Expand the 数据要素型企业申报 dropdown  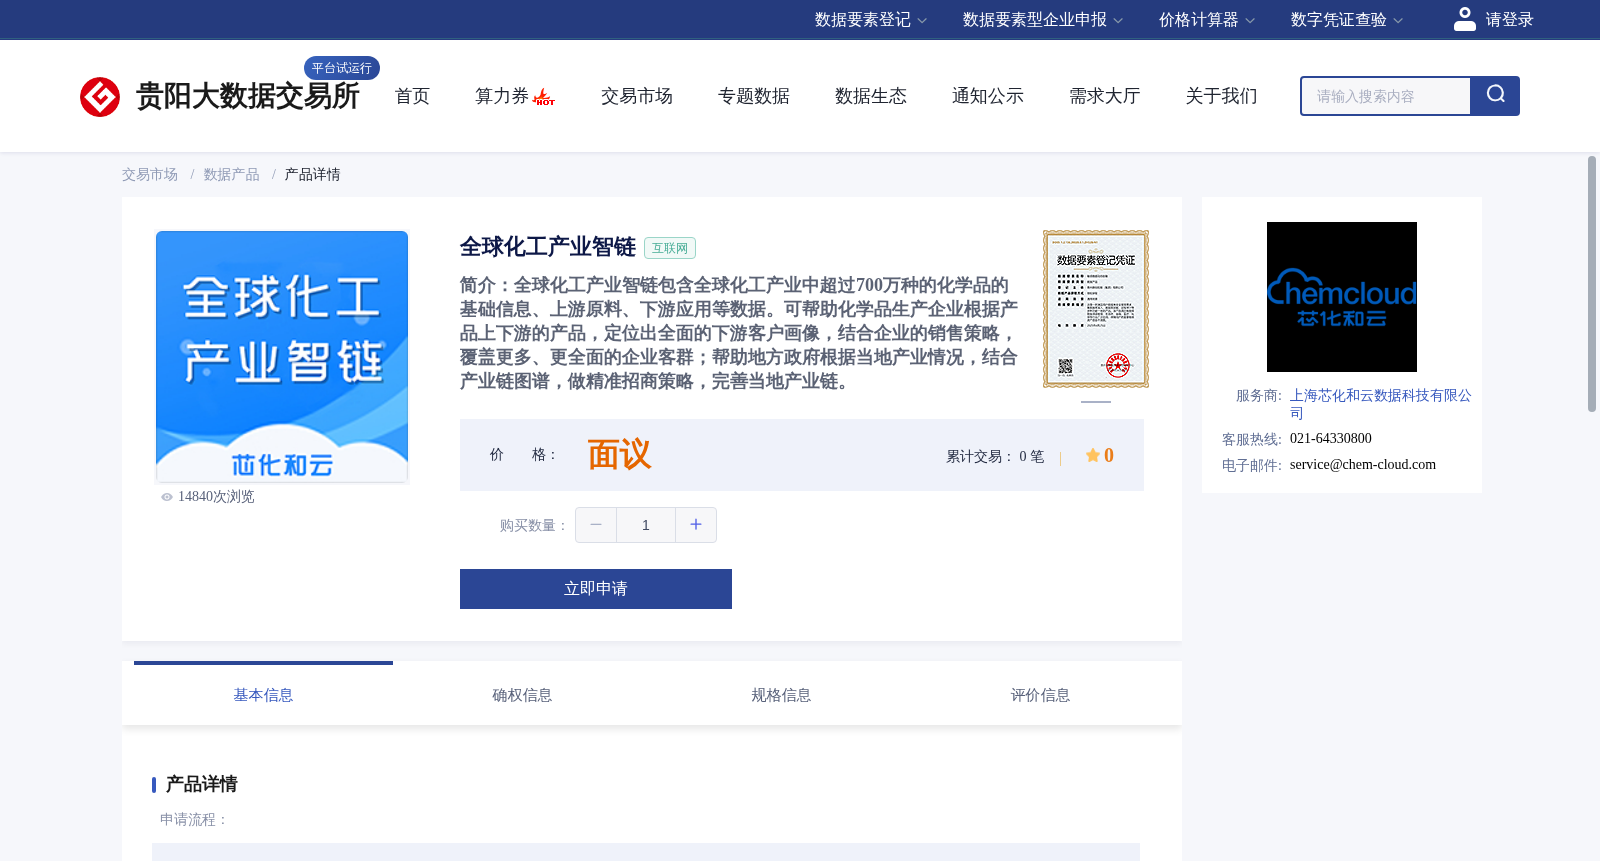(1043, 20)
